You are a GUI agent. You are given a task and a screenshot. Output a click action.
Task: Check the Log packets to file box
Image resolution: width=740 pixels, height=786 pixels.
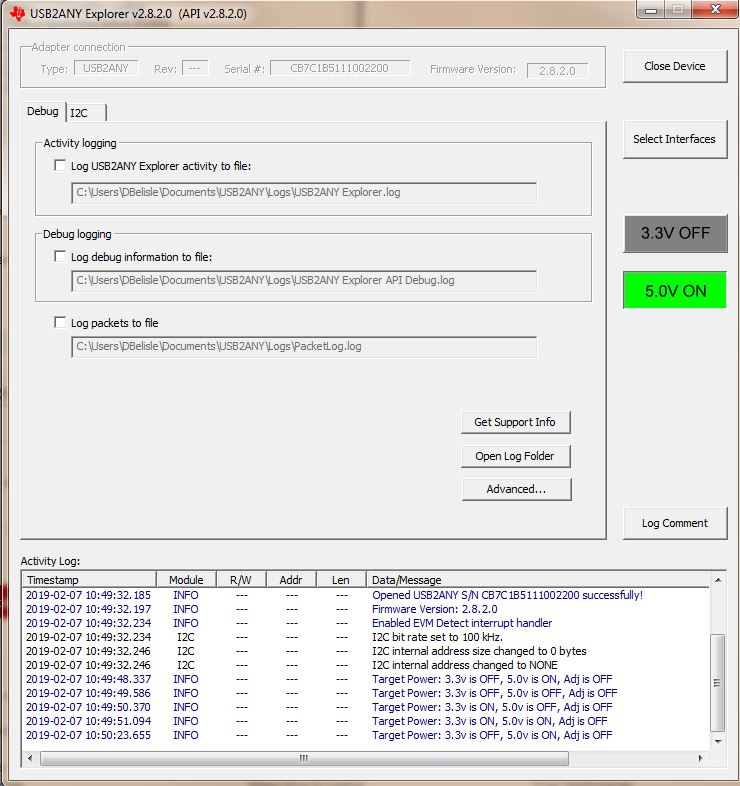pos(60,322)
